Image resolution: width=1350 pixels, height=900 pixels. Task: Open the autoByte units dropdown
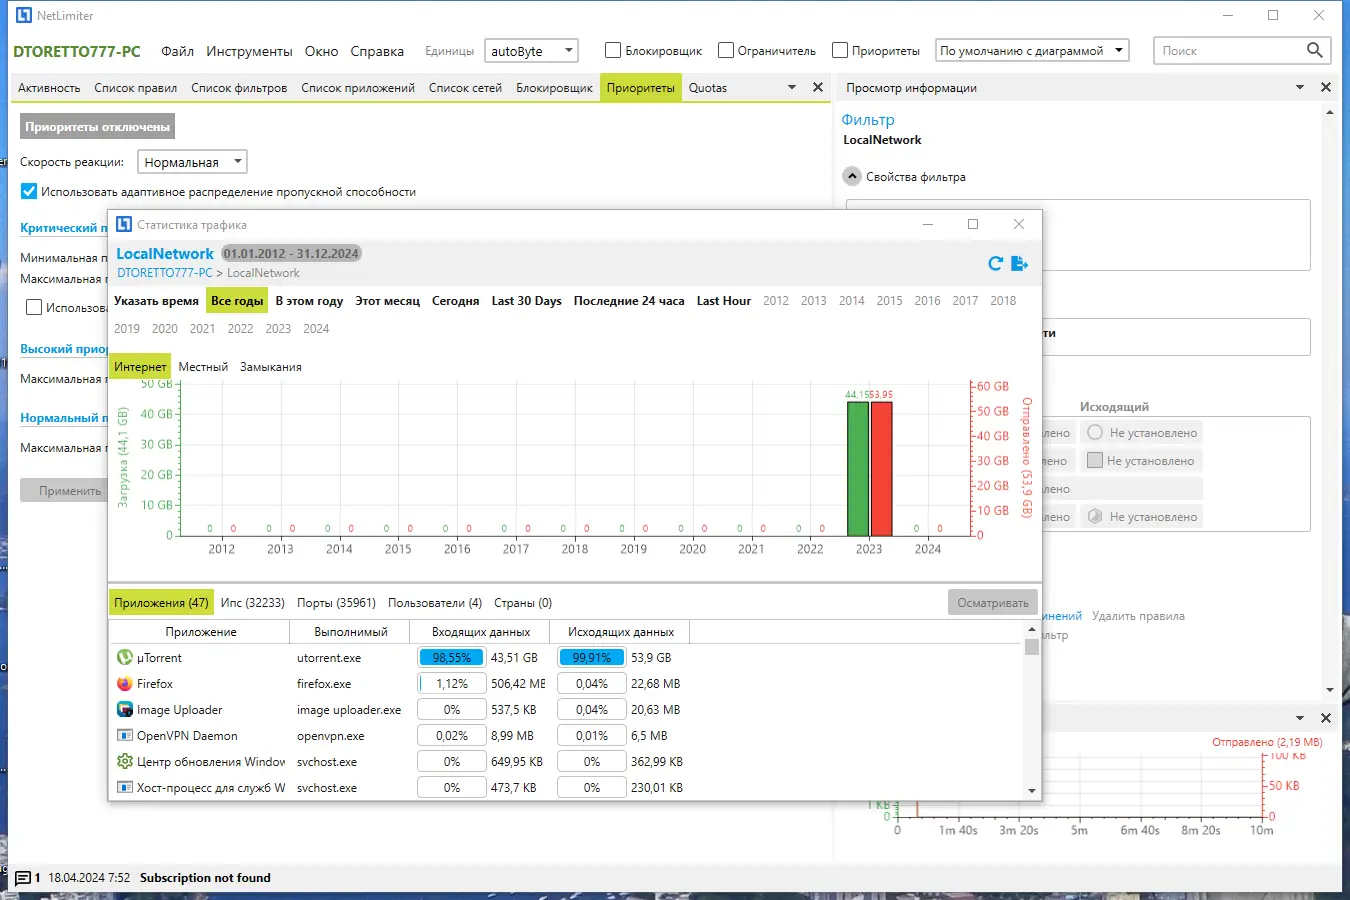pos(531,51)
